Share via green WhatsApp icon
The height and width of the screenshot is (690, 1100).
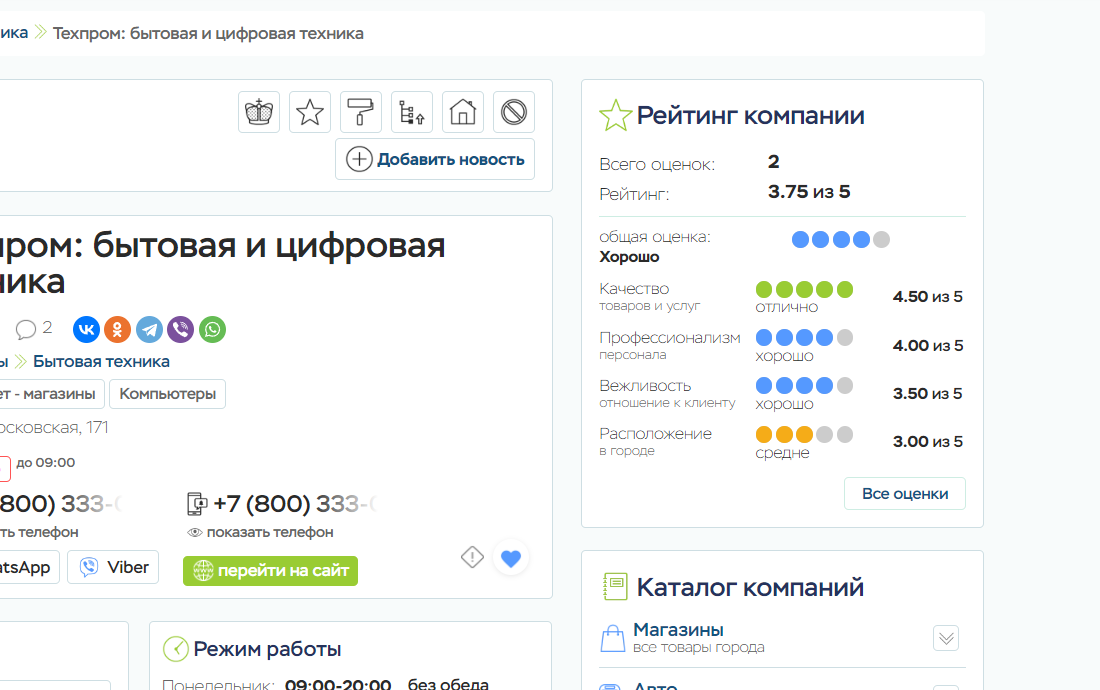coord(213,329)
